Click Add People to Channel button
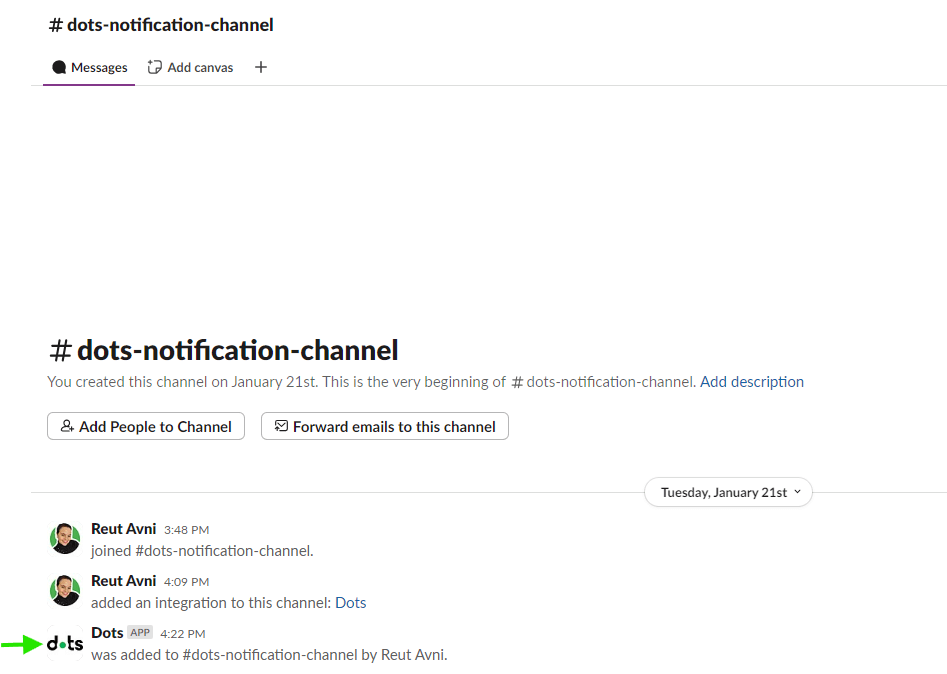Viewport: 947px width, 674px height. [146, 426]
